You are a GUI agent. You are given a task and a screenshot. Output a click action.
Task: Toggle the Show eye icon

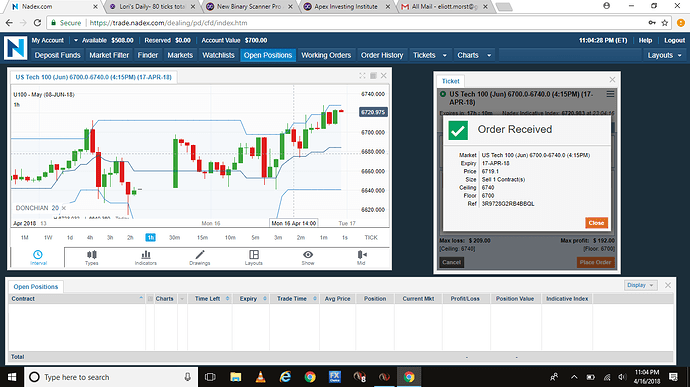(x=308, y=254)
